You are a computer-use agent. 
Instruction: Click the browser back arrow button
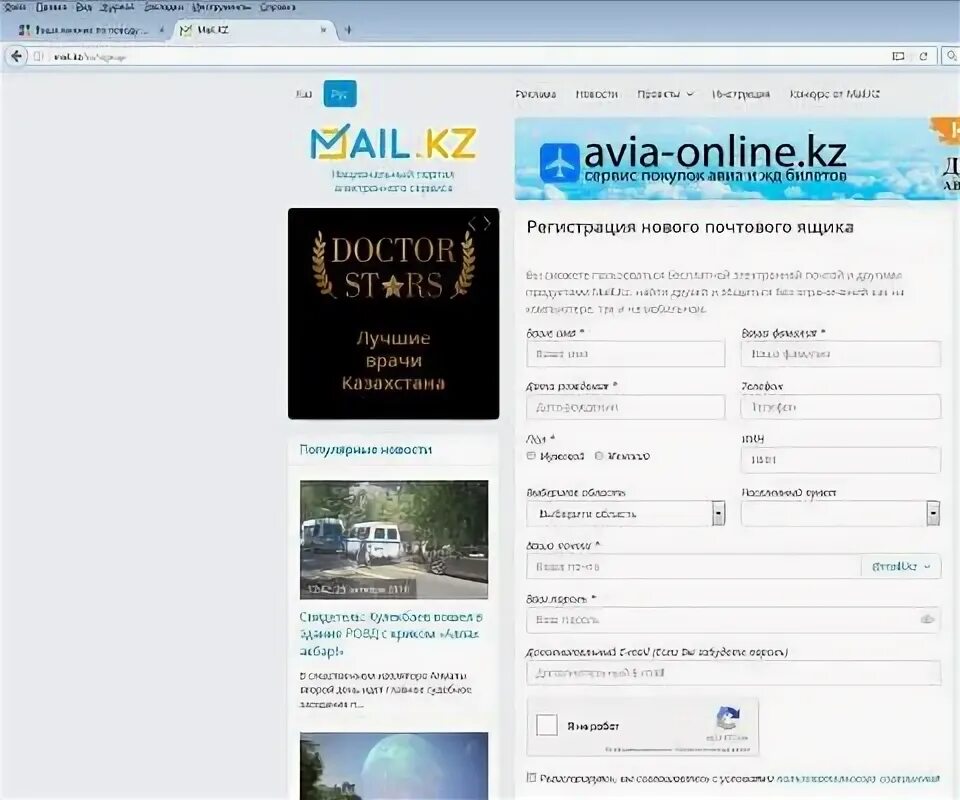click(17, 56)
